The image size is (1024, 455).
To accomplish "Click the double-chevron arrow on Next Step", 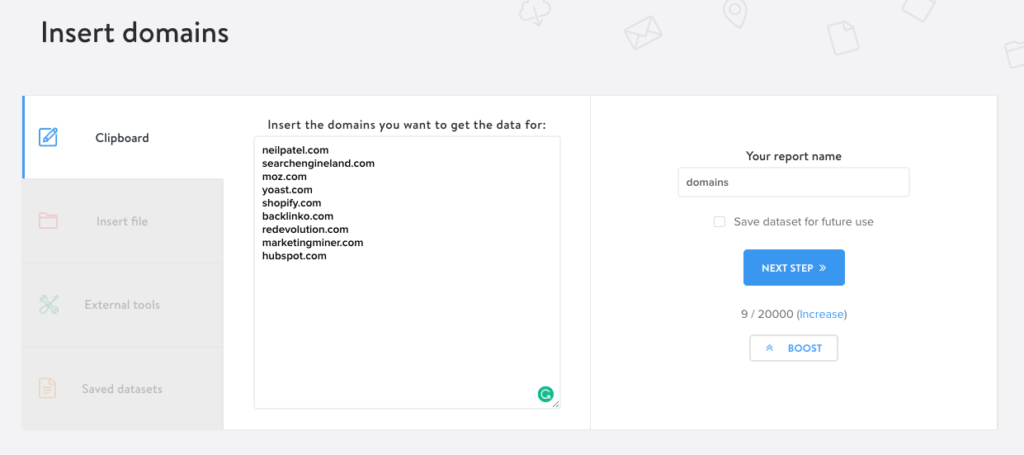I will pyautogui.click(x=822, y=268).
